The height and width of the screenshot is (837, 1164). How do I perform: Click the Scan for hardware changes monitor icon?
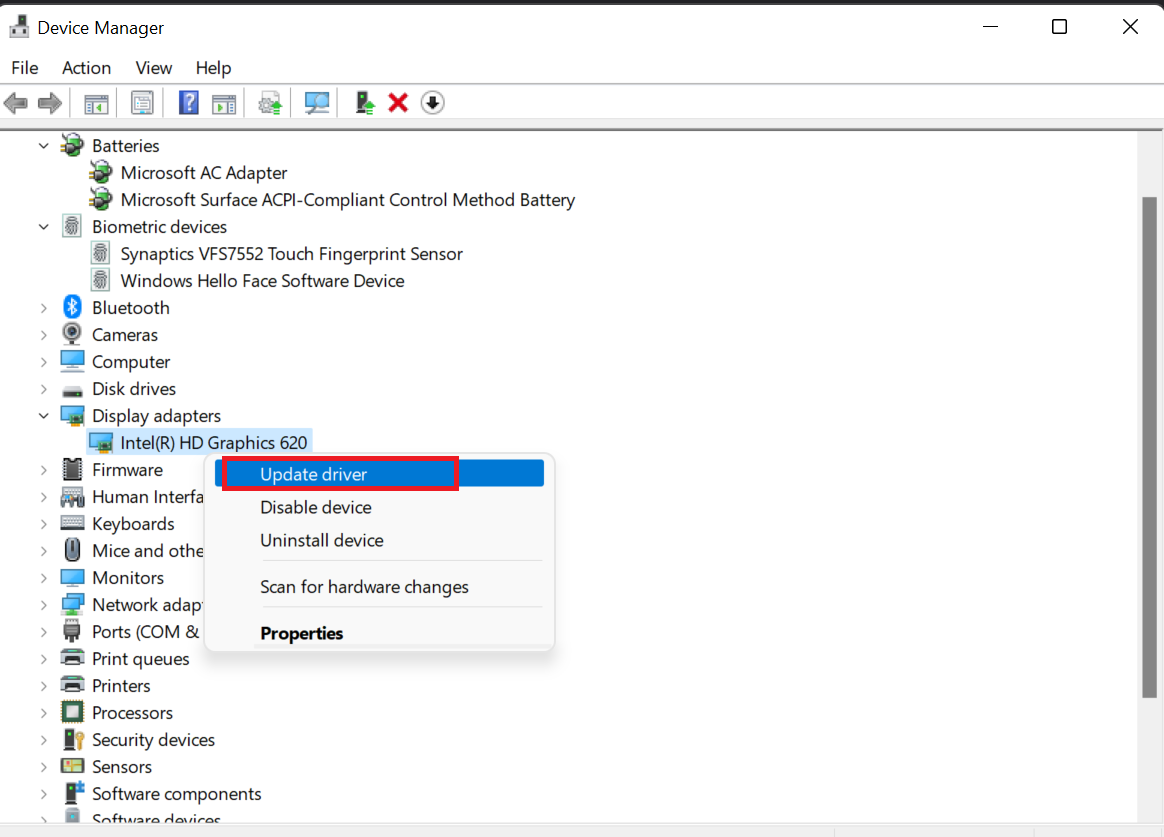pos(317,103)
